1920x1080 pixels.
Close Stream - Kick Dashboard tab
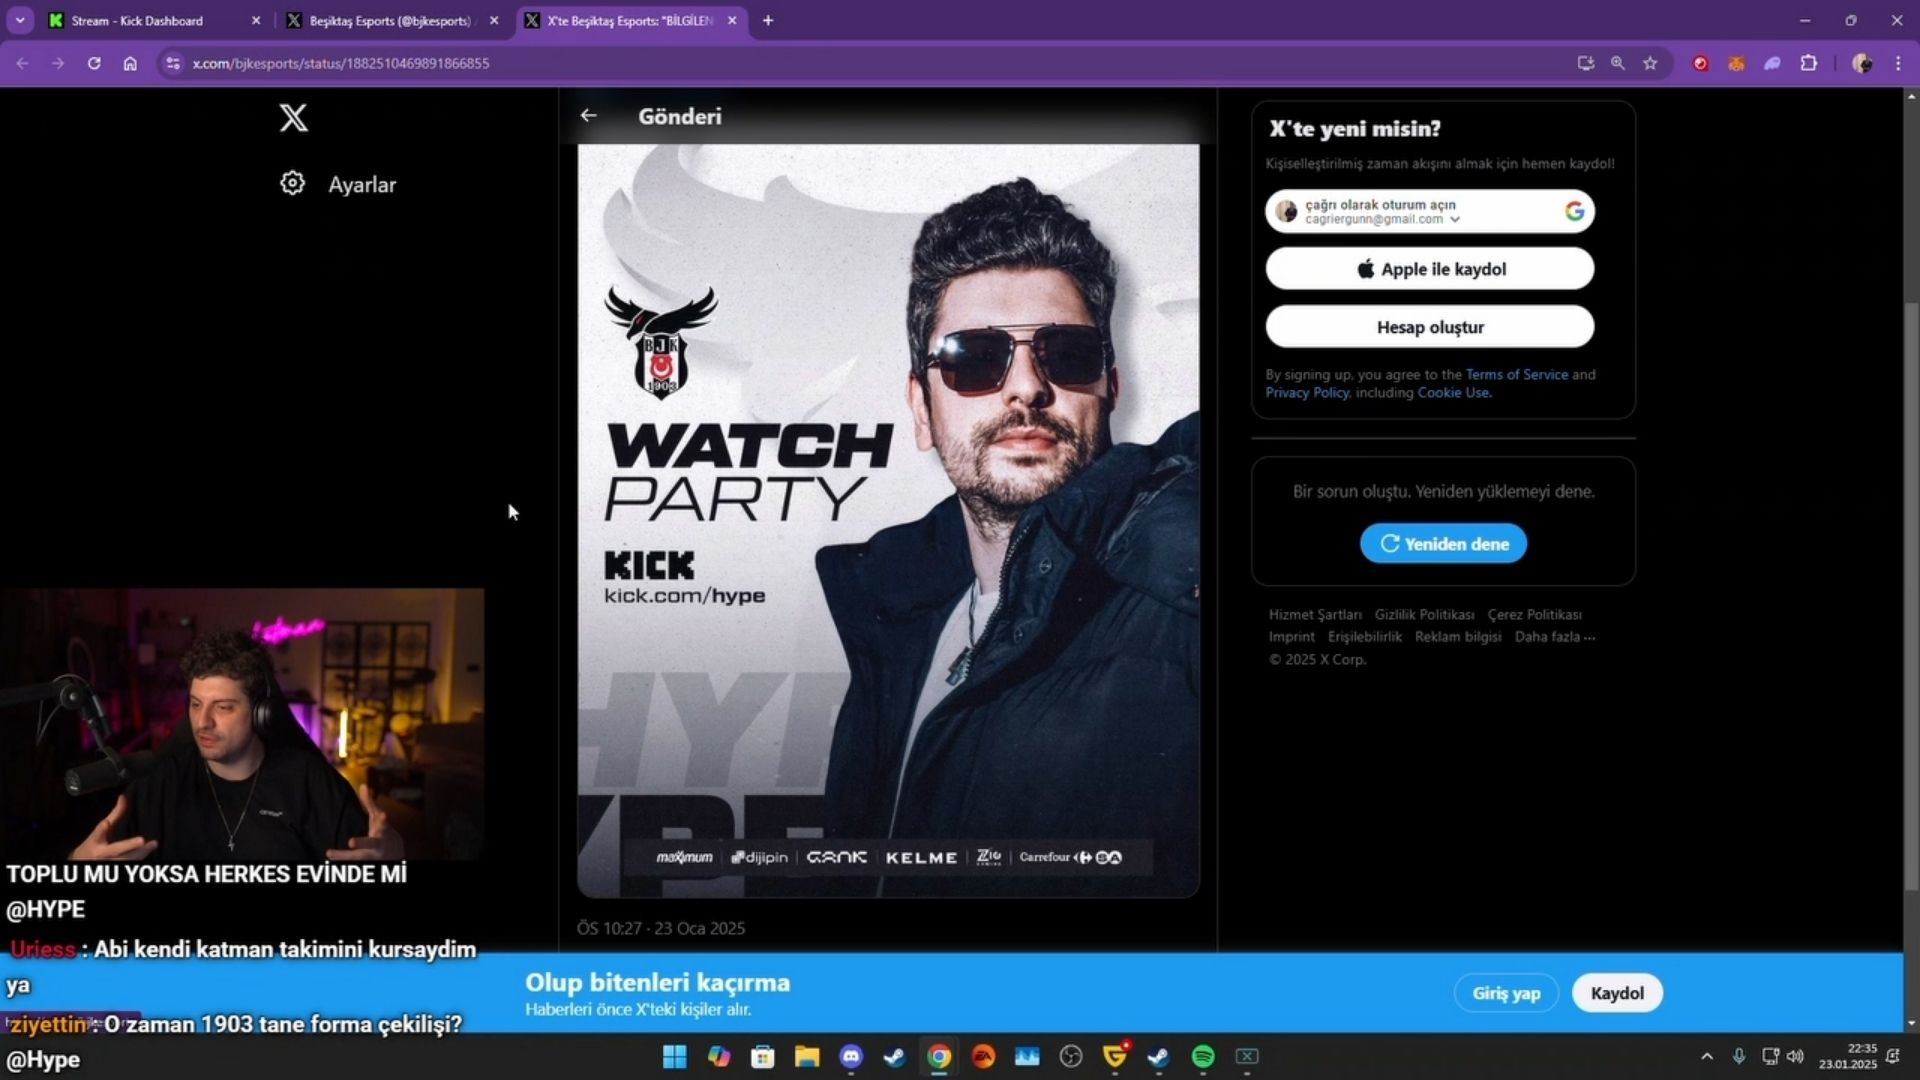pyautogui.click(x=256, y=20)
